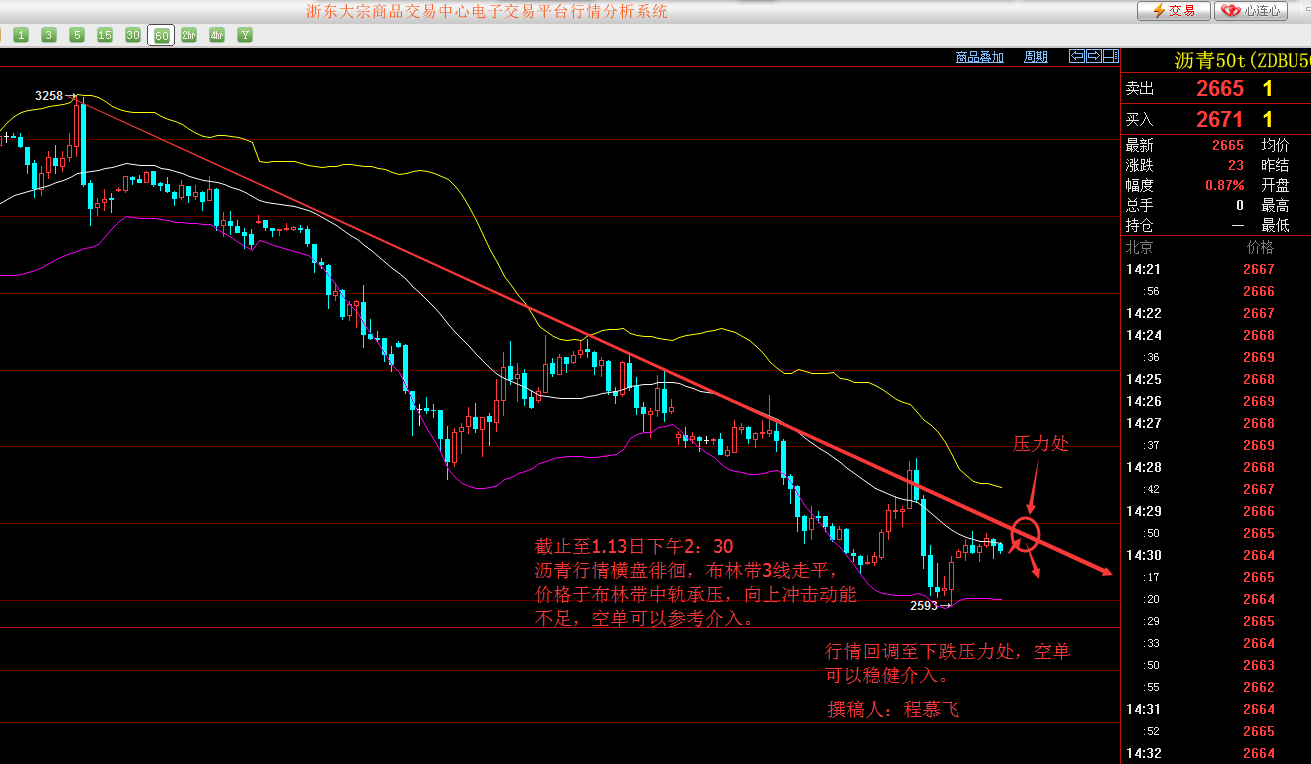The image size is (1311, 764).
Task: Open the 交易 trading button
Action: [x=1173, y=11]
